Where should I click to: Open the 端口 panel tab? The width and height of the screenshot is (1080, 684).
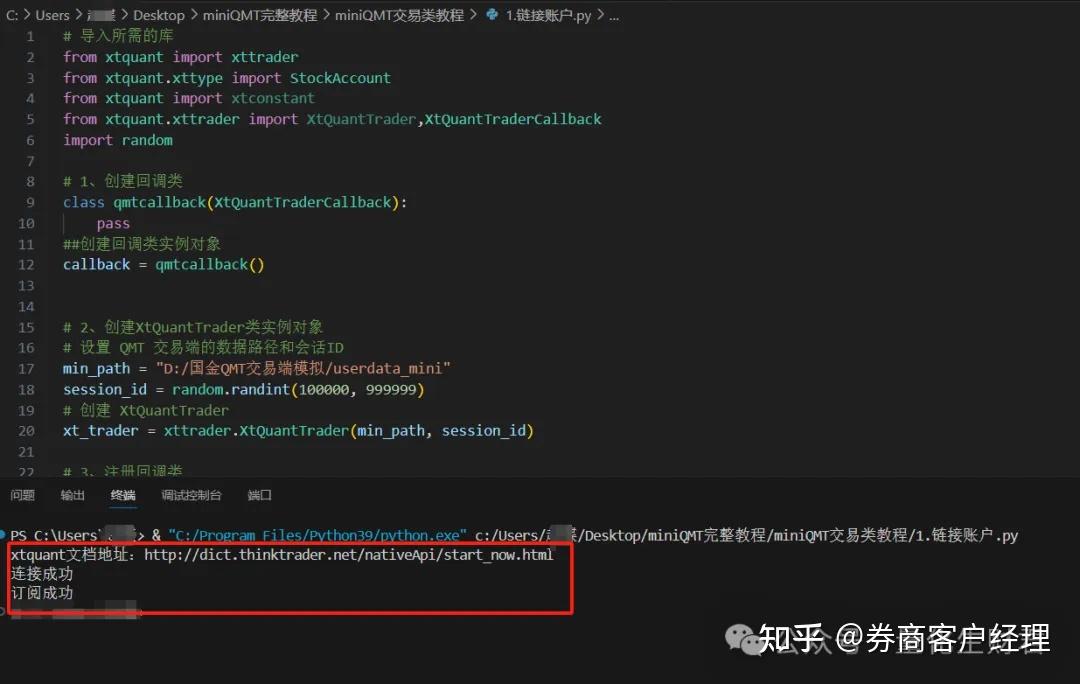click(x=258, y=495)
